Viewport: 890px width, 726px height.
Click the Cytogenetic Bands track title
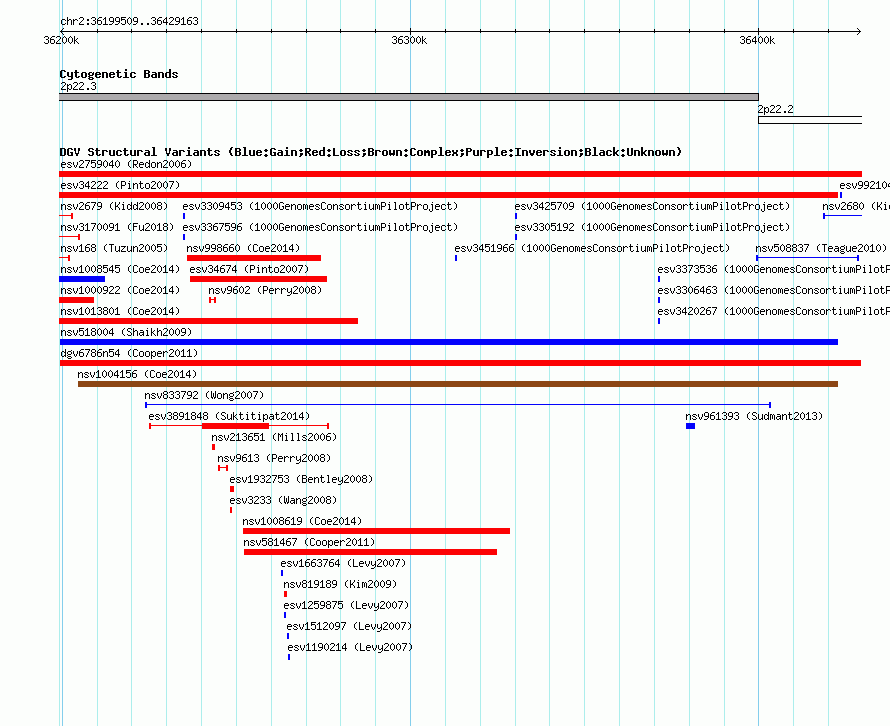pyautogui.click(x=119, y=74)
